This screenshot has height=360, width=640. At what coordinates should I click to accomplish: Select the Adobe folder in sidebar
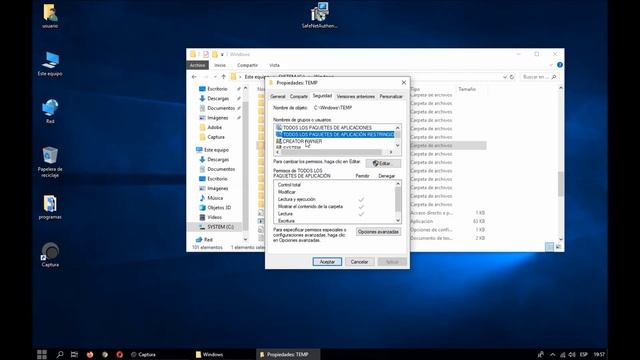tap(215, 127)
